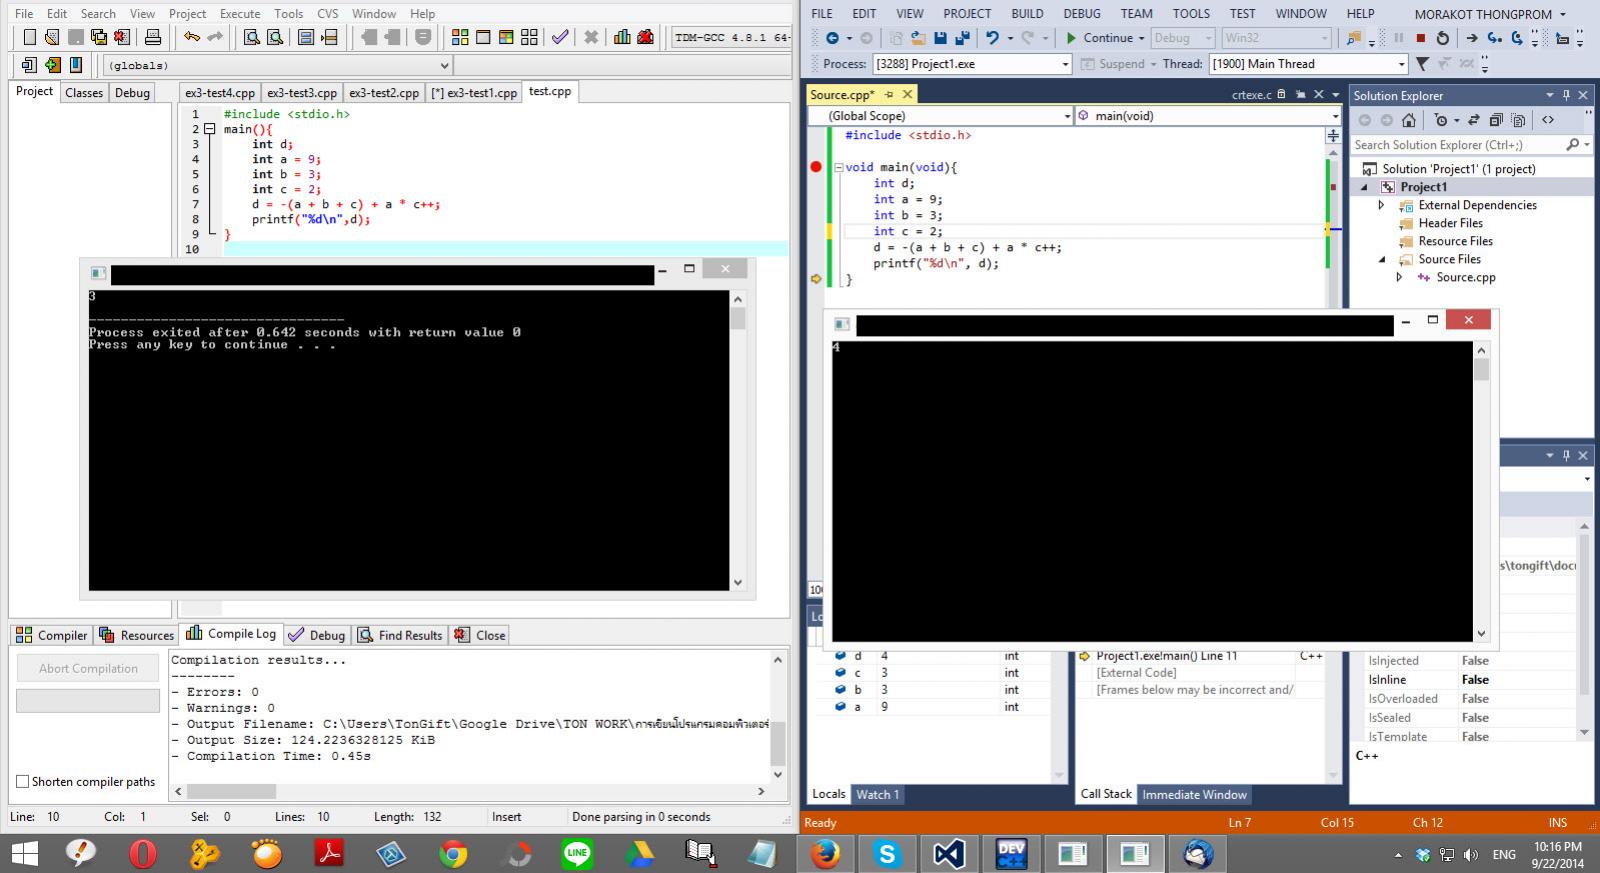Open main(void) member dropdown
The image size is (1600, 873).
(1334, 116)
